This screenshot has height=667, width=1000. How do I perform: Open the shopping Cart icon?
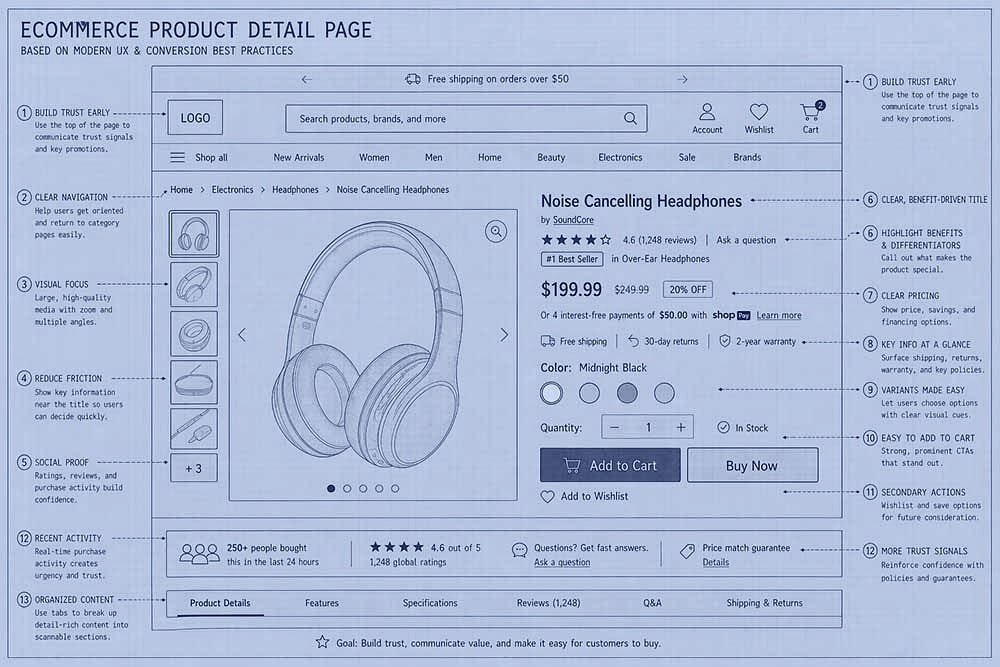(x=810, y=112)
